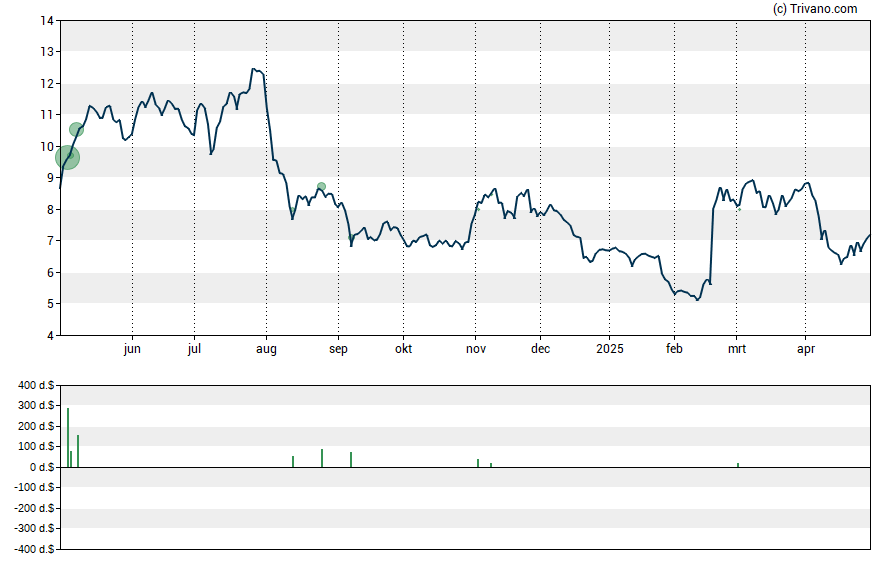Click the price line low near 5 in February
888x565 pixels.
point(697,299)
